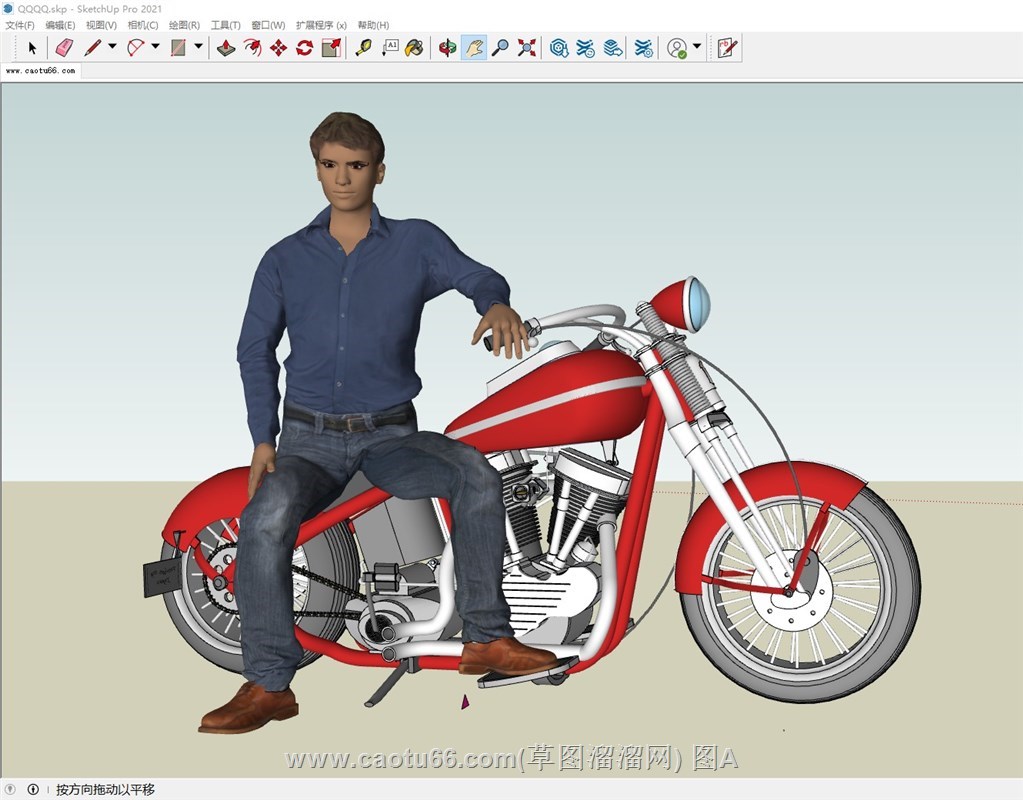Click the status text 按方向拖动以平移
Image resolution: width=1023 pixels, height=800 pixels.
tap(105, 790)
